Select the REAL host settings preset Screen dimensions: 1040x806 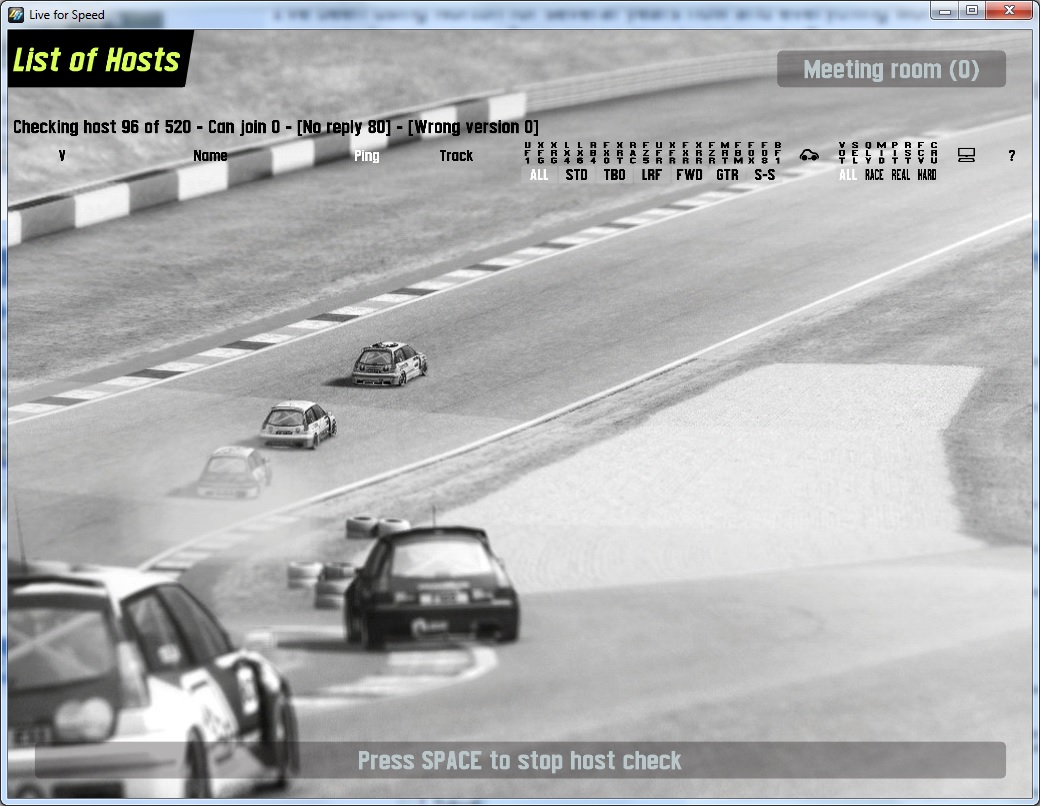[901, 174]
